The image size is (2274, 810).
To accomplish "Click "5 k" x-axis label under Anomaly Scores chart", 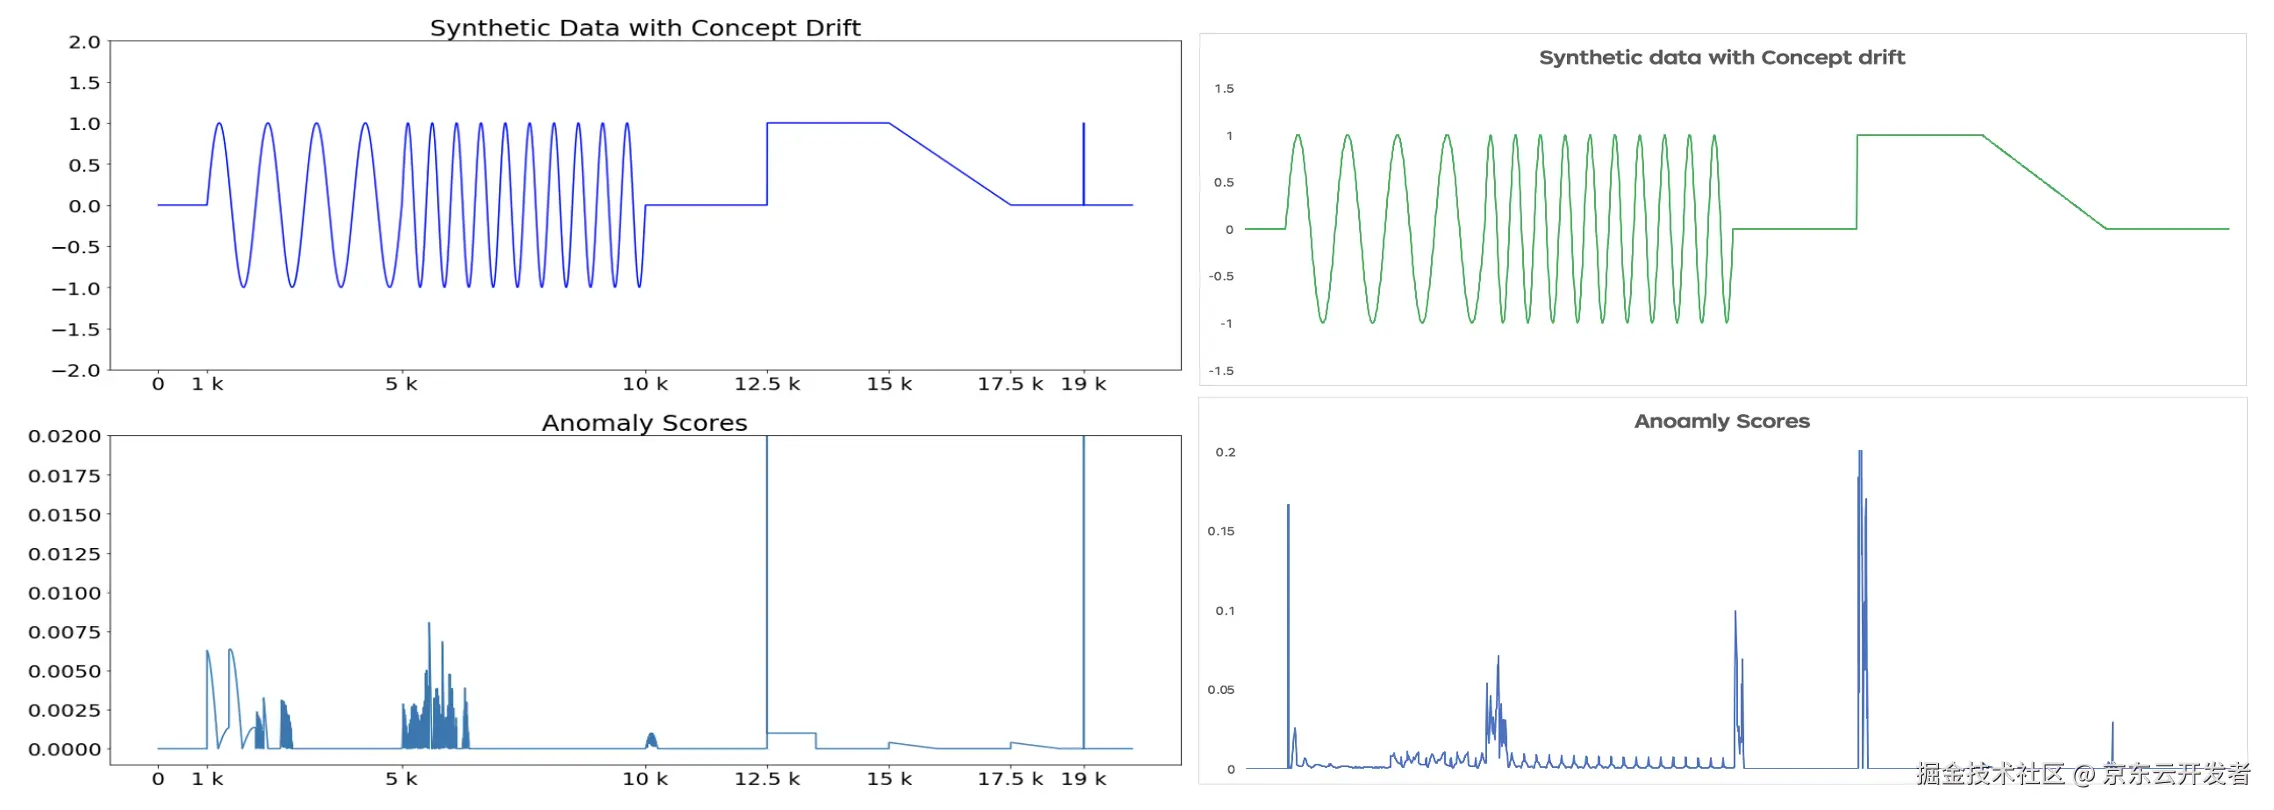I will pyautogui.click(x=402, y=779).
